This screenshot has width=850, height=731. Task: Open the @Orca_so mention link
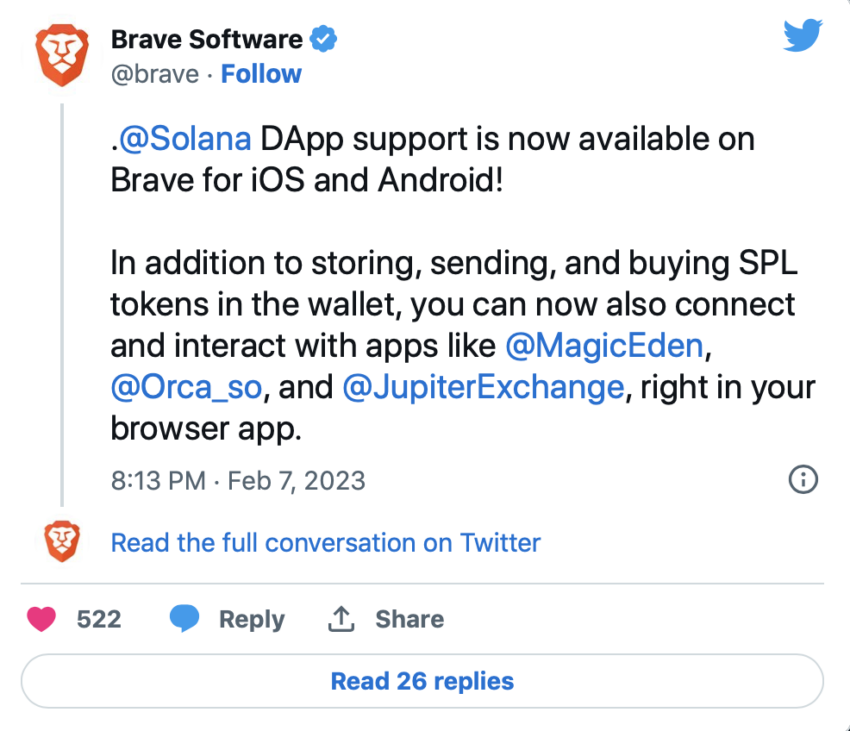coord(186,387)
